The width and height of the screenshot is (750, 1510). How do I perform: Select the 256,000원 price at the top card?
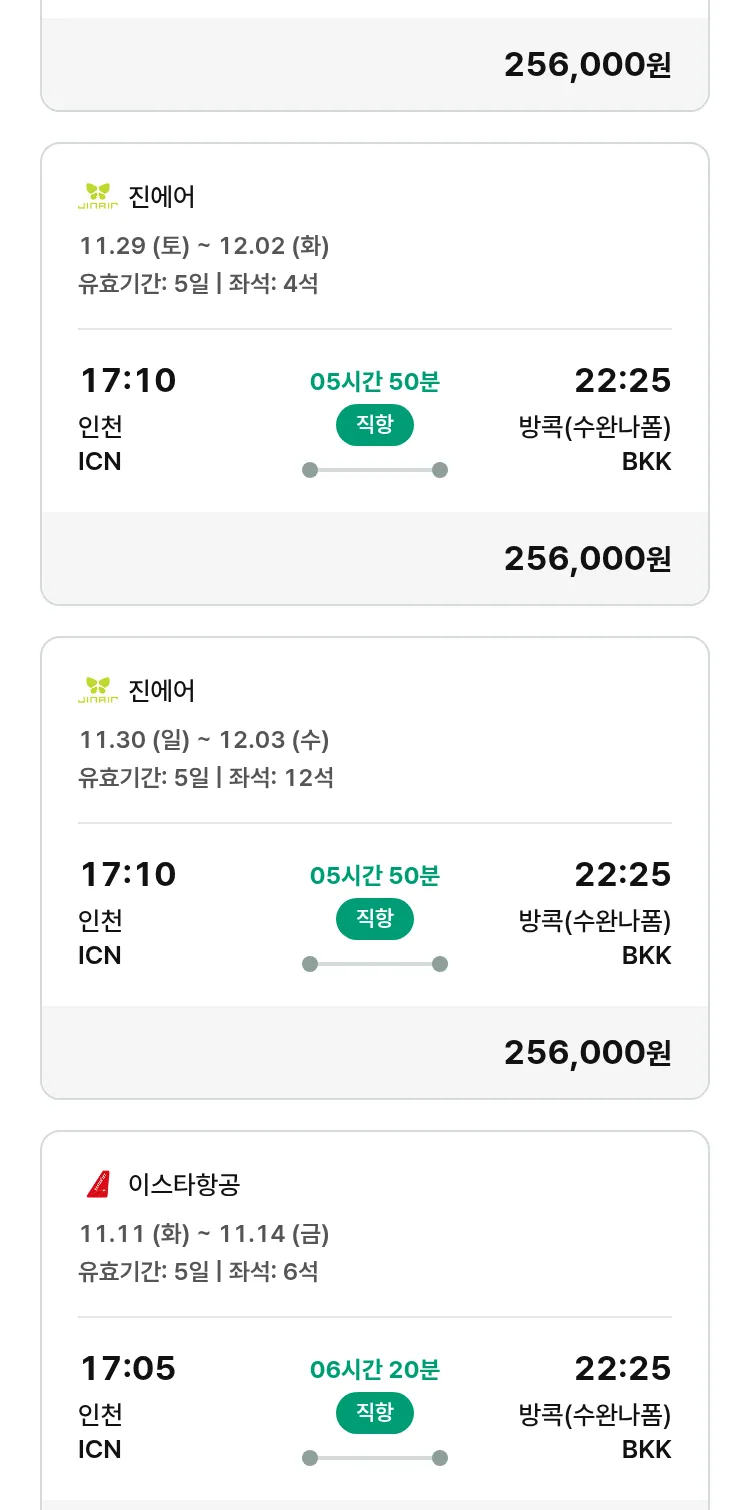point(587,65)
